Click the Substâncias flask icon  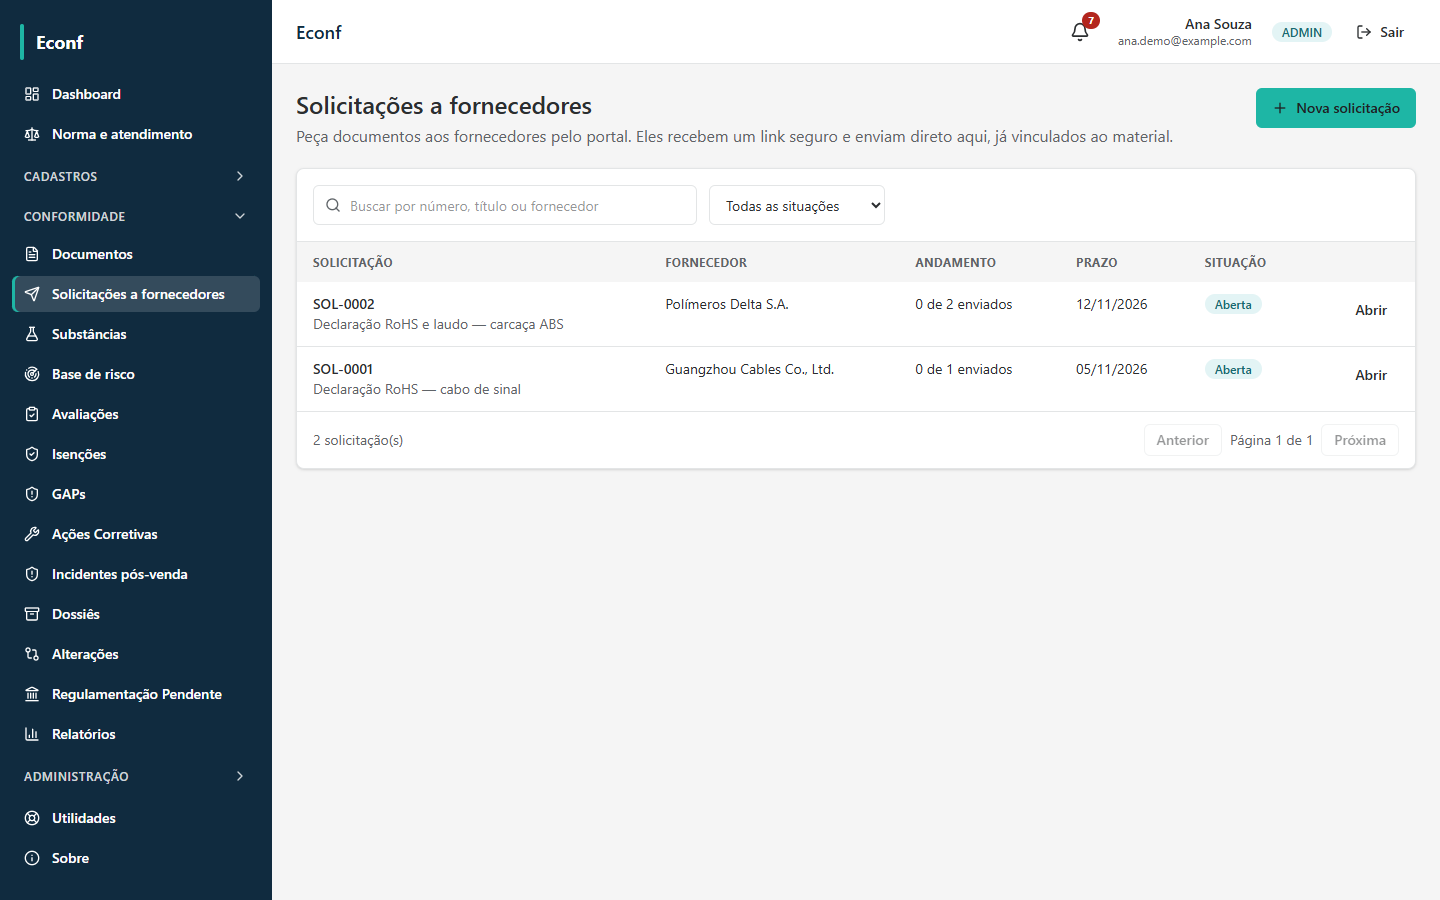[x=32, y=334]
